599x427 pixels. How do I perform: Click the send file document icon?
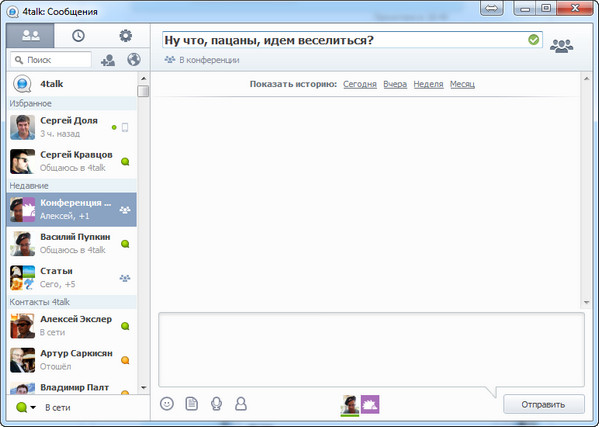click(191, 403)
